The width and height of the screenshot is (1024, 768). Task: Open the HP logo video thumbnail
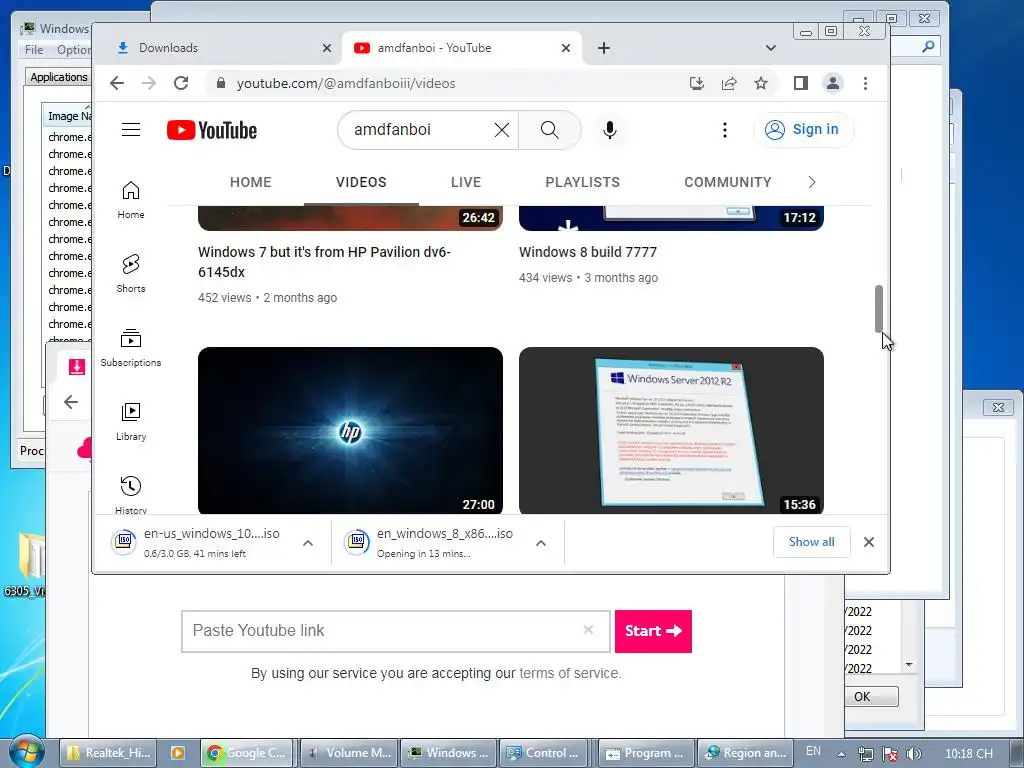tap(350, 431)
